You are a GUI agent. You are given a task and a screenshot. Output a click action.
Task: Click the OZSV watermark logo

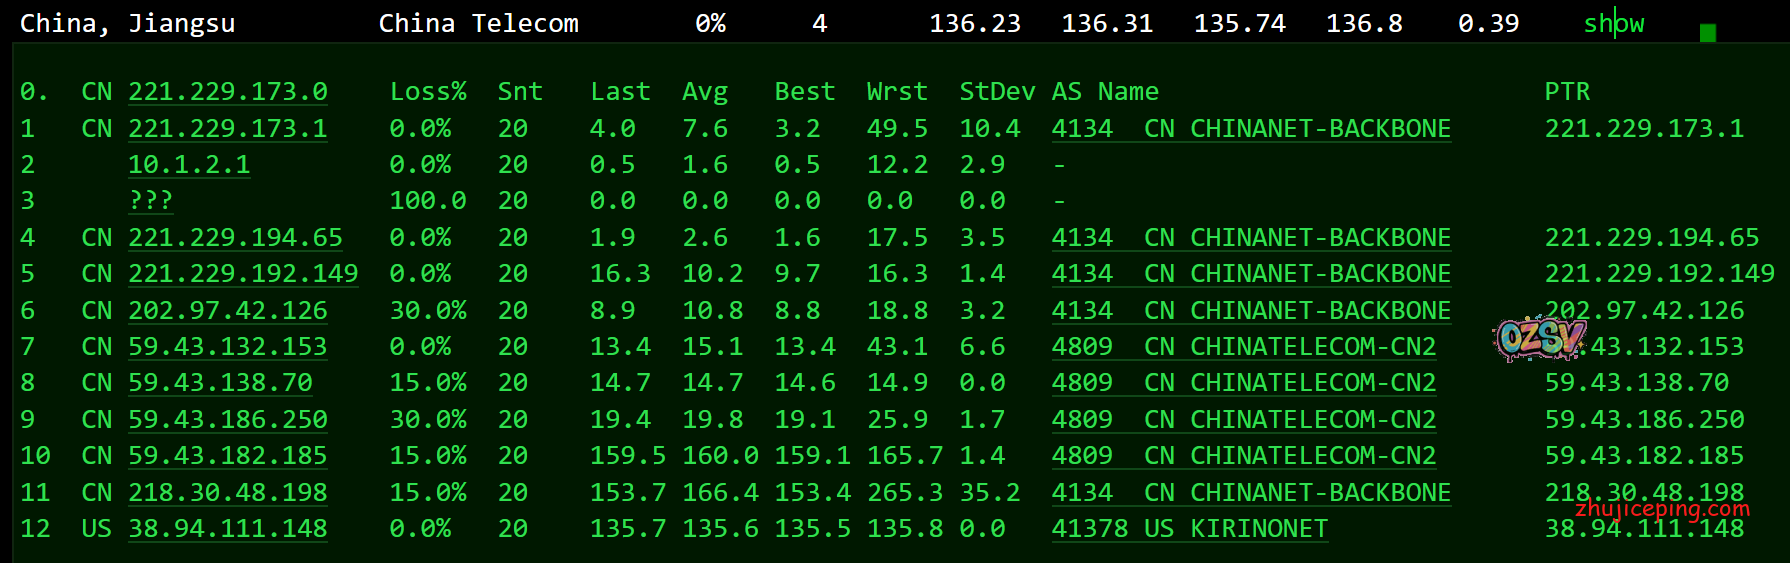pos(1539,339)
